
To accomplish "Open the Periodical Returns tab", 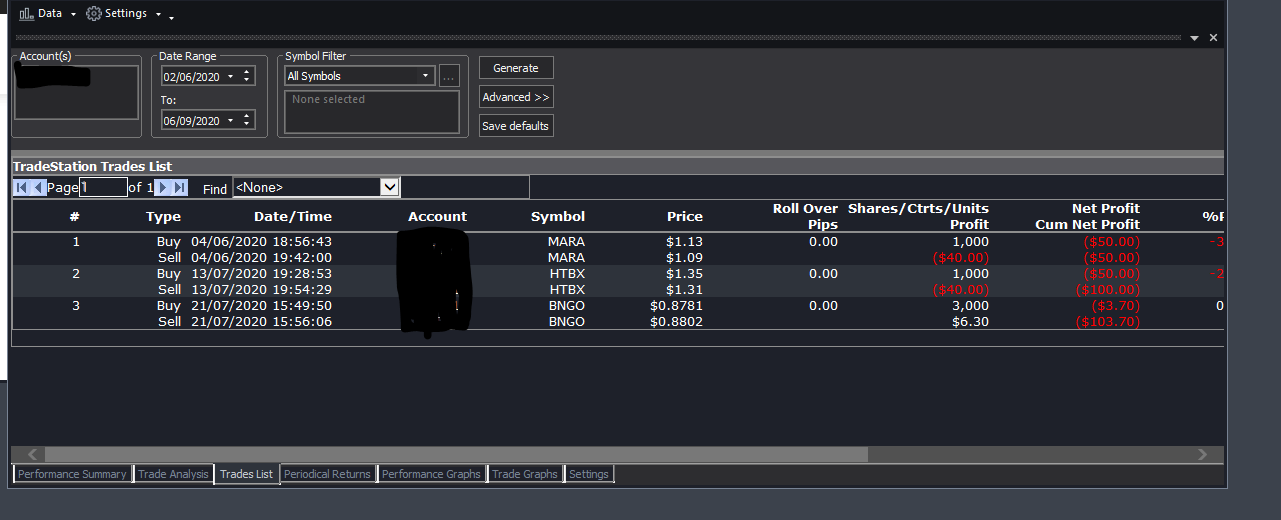I will coord(327,474).
